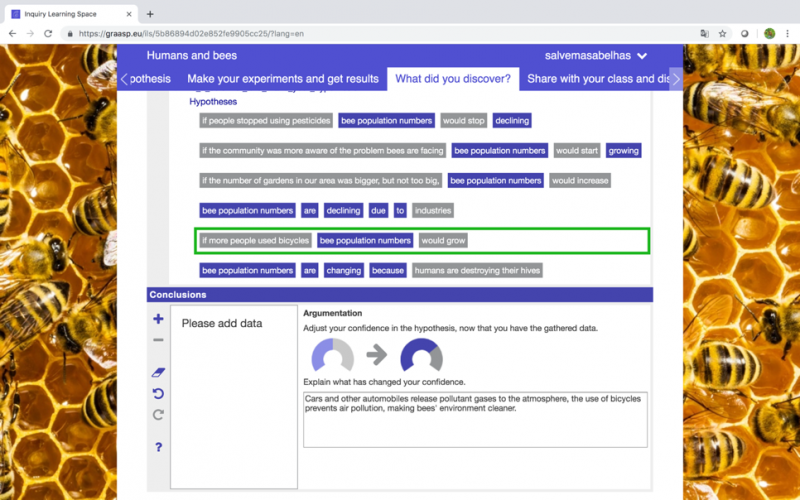
Task: Switch to Make your experiments and get results tab
Action: [283, 79]
